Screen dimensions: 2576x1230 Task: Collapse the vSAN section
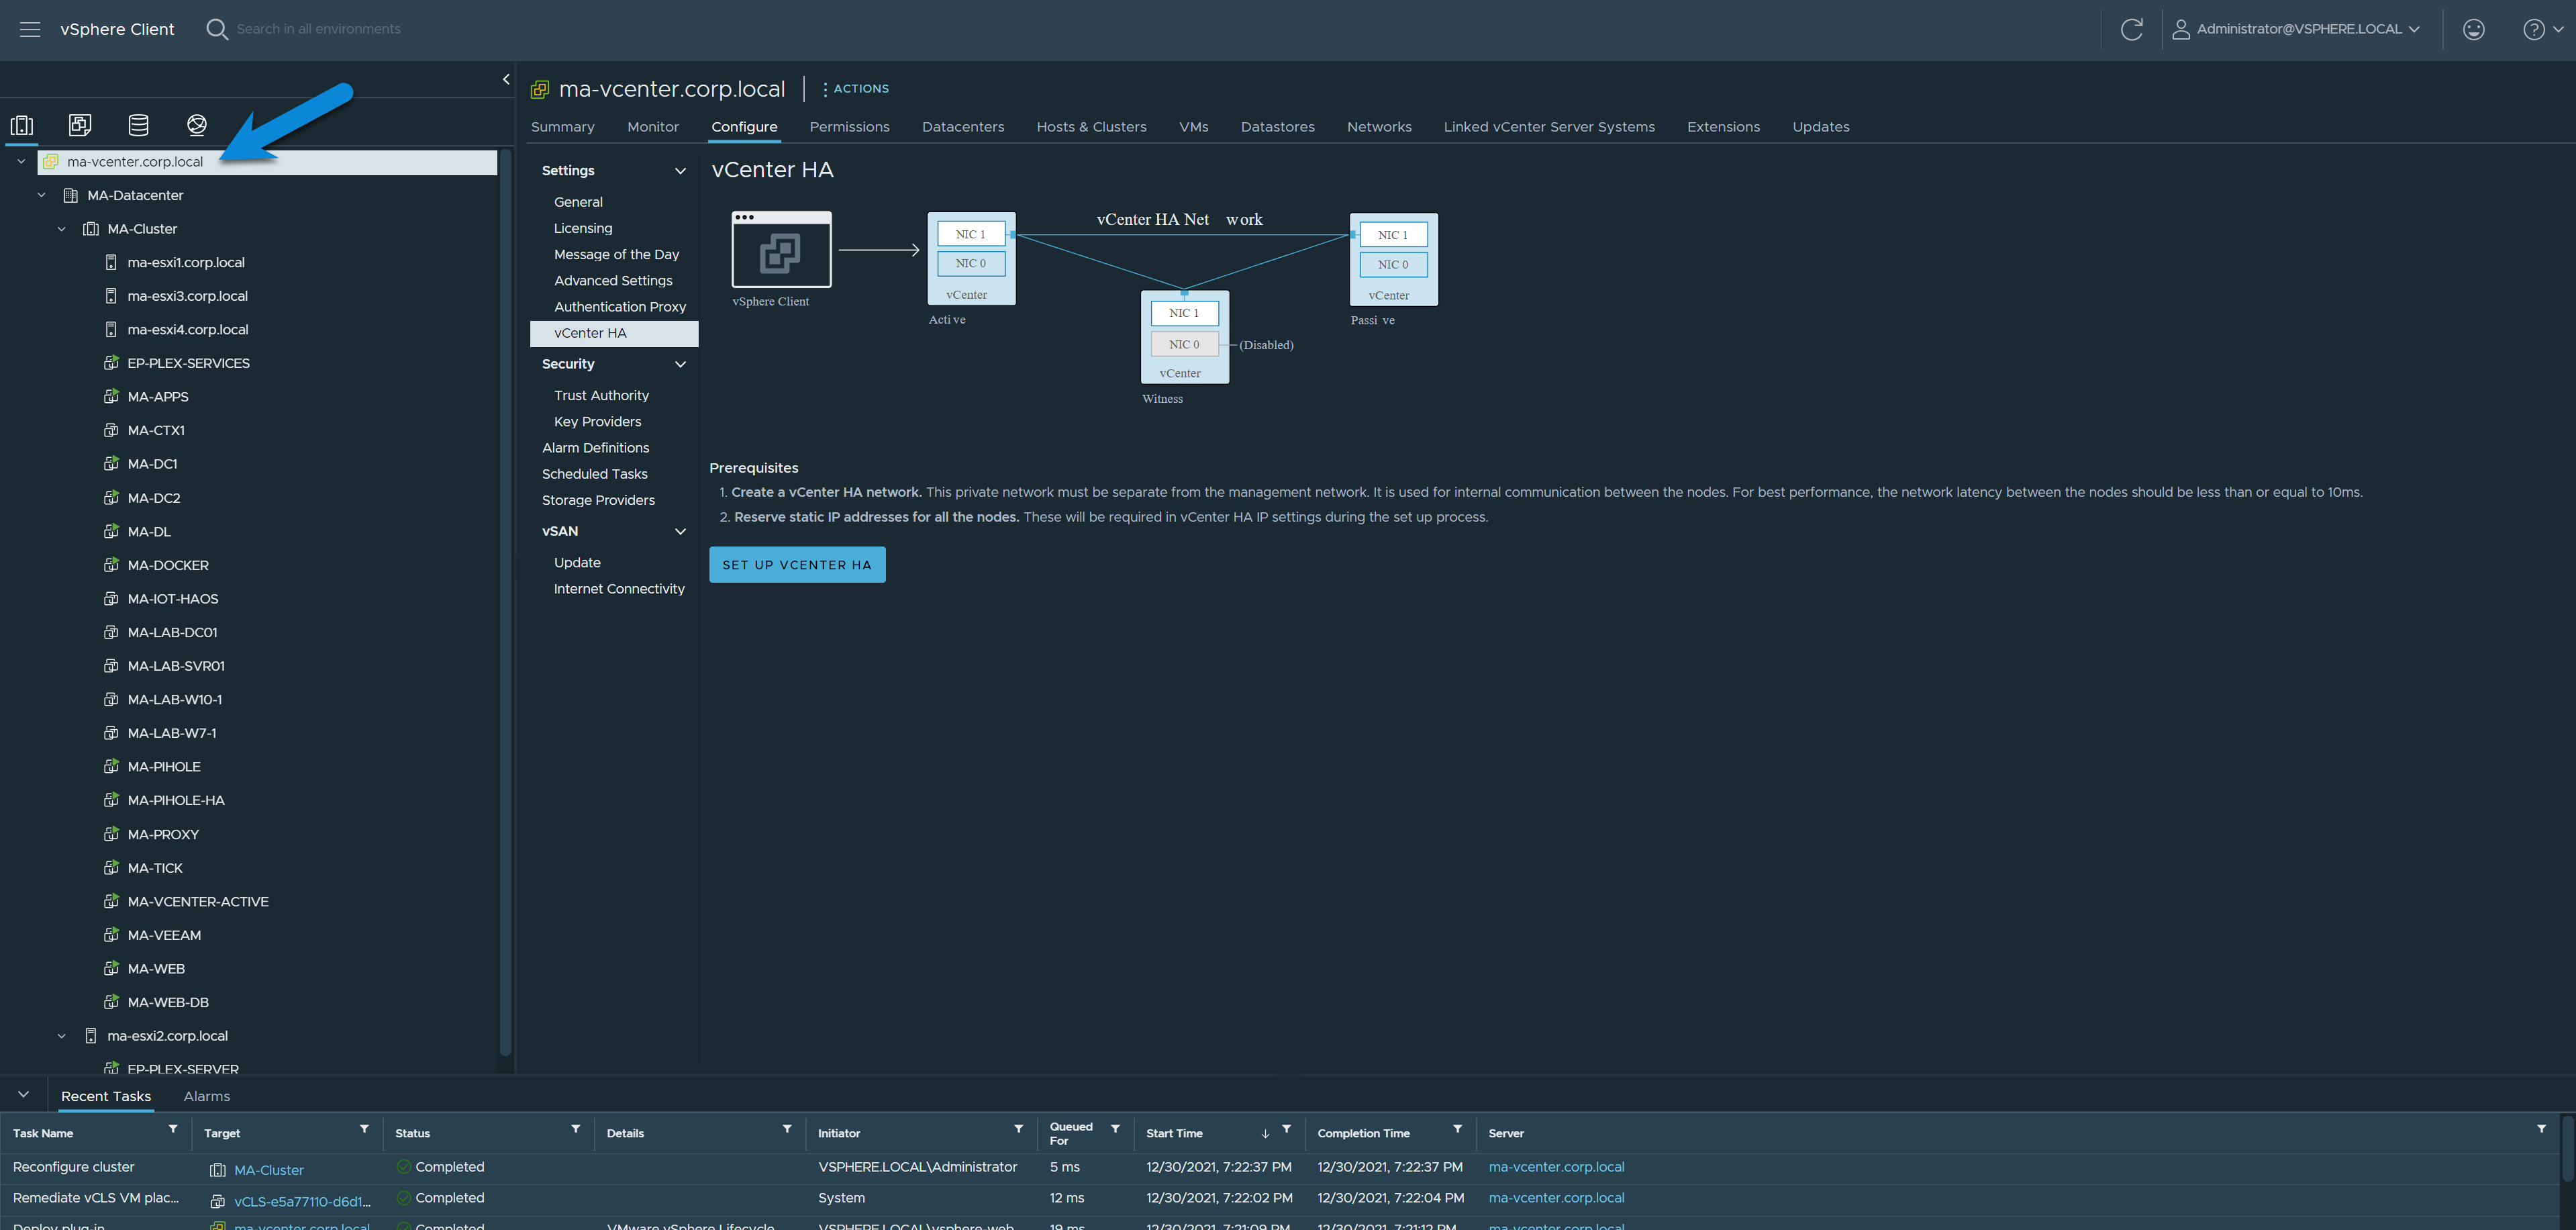(x=681, y=531)
